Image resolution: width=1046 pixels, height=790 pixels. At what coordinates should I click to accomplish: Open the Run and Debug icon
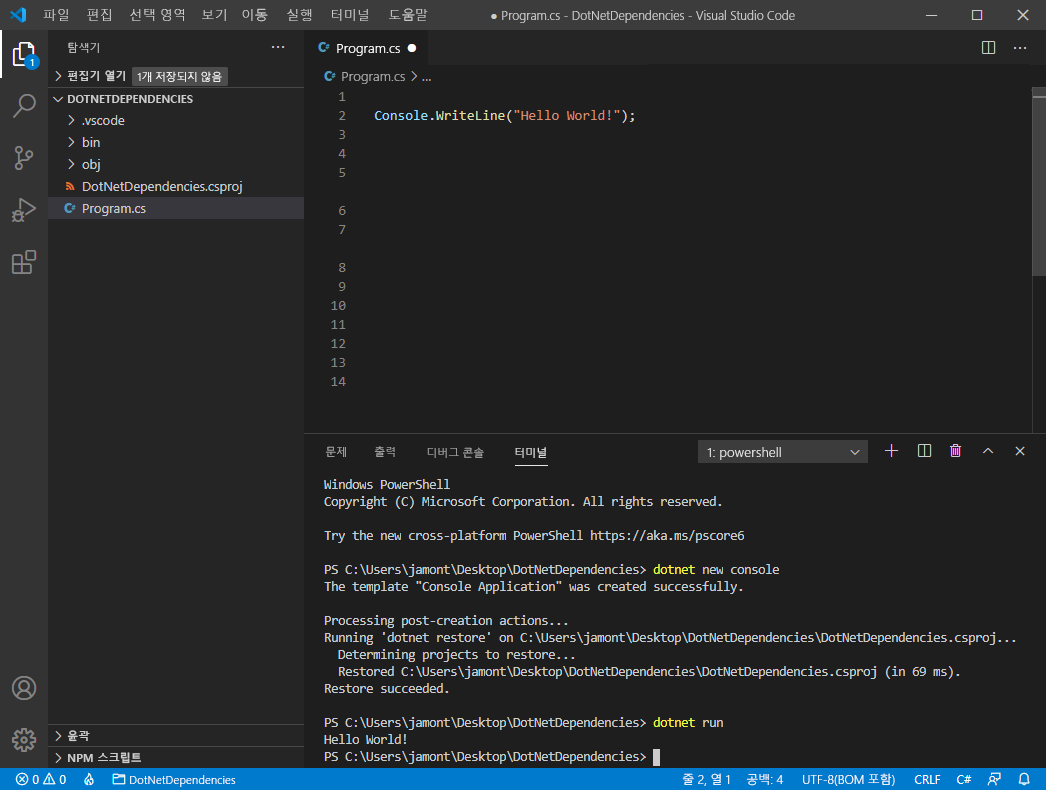pos(24,210)
